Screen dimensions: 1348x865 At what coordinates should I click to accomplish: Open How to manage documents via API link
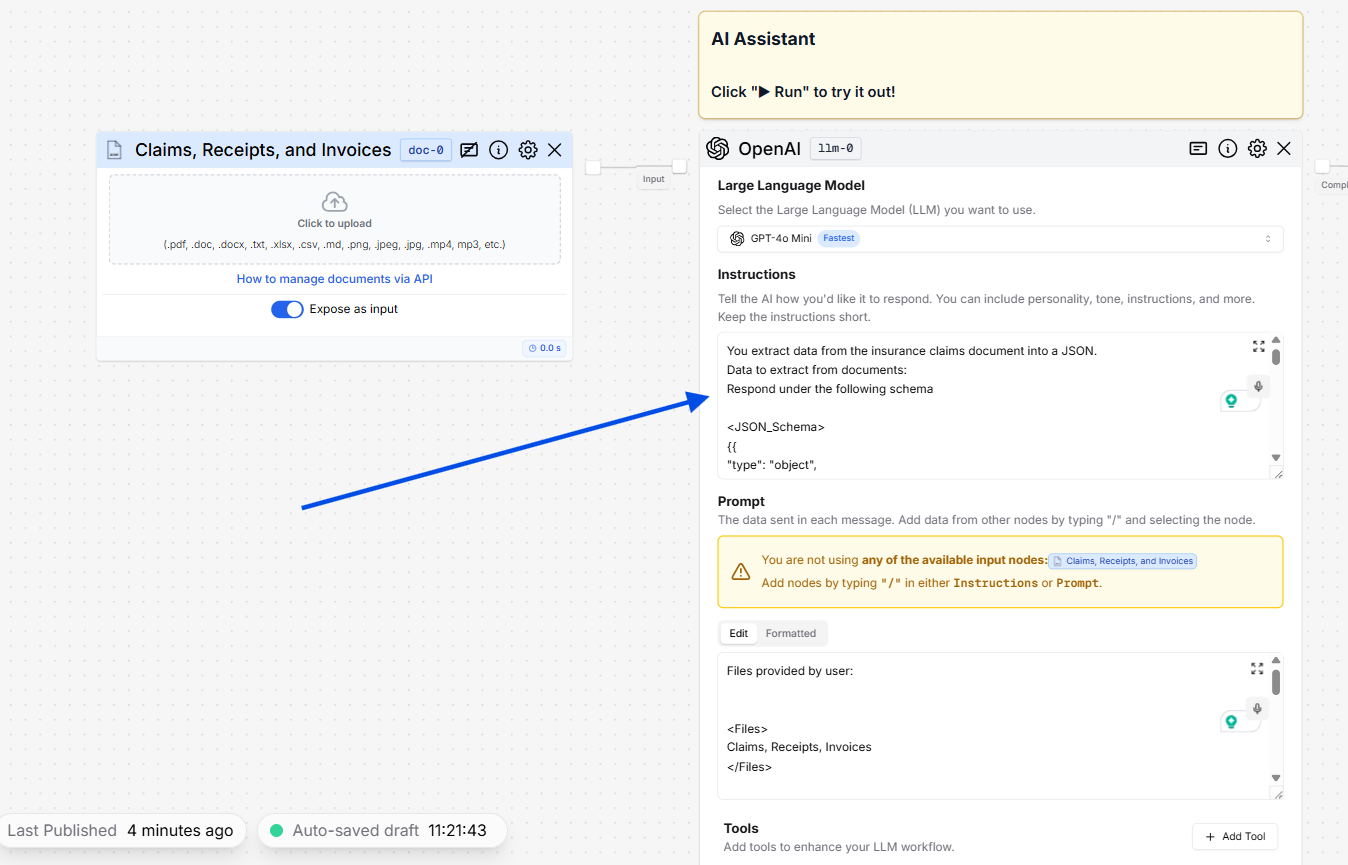click(x=335, y=279)
